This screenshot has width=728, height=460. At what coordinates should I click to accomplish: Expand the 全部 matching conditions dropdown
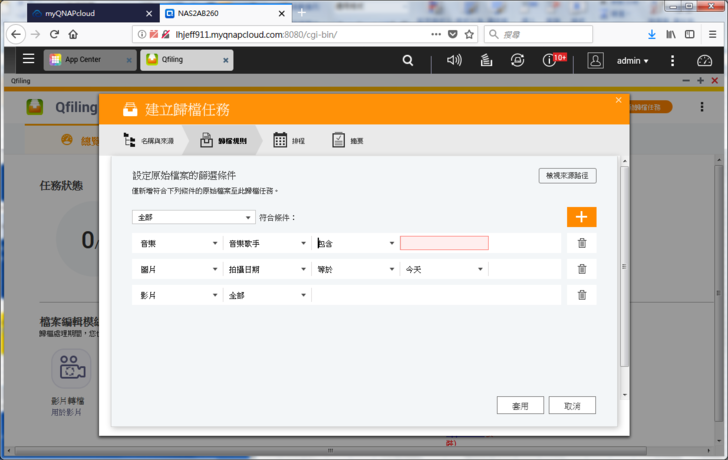(193, 217)
